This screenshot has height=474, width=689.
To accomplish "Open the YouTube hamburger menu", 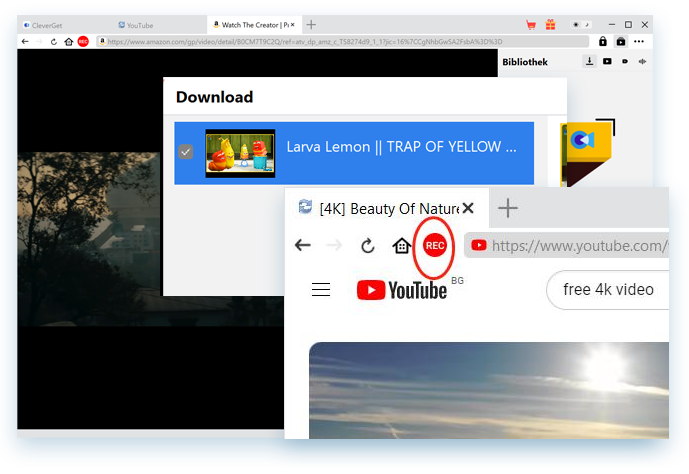I will (x=321, y=290).
